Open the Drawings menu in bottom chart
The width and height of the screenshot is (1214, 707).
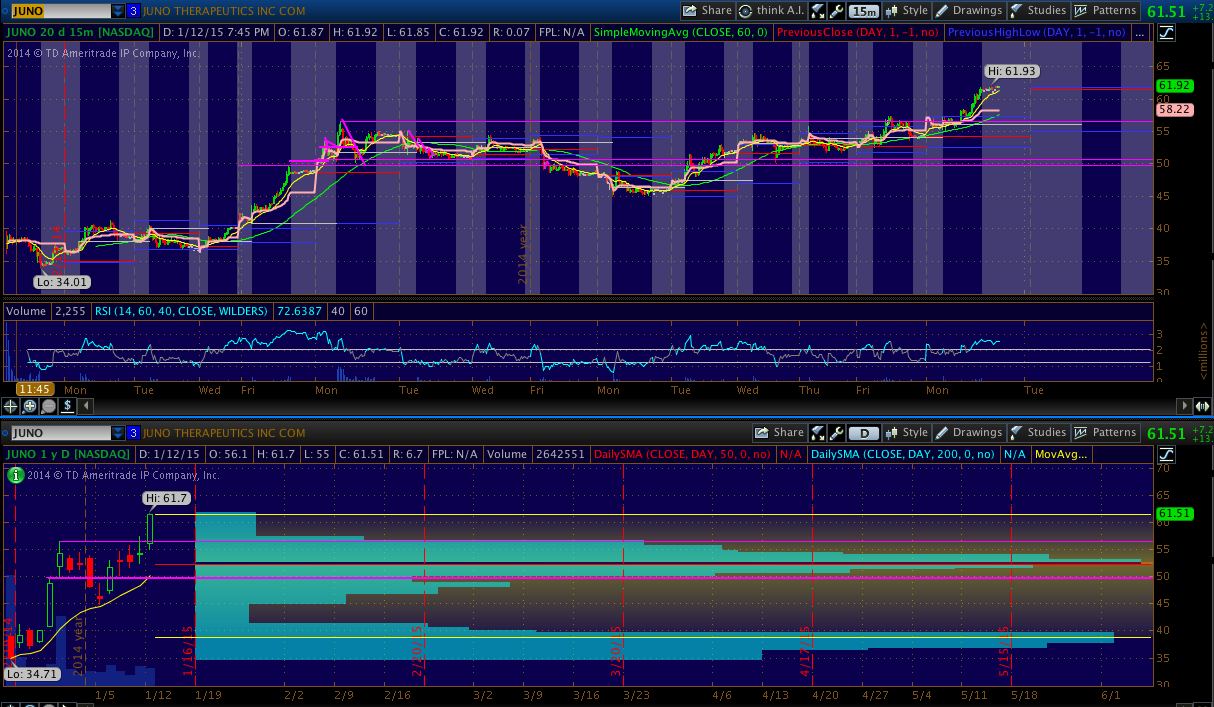(x=968, y=433)
